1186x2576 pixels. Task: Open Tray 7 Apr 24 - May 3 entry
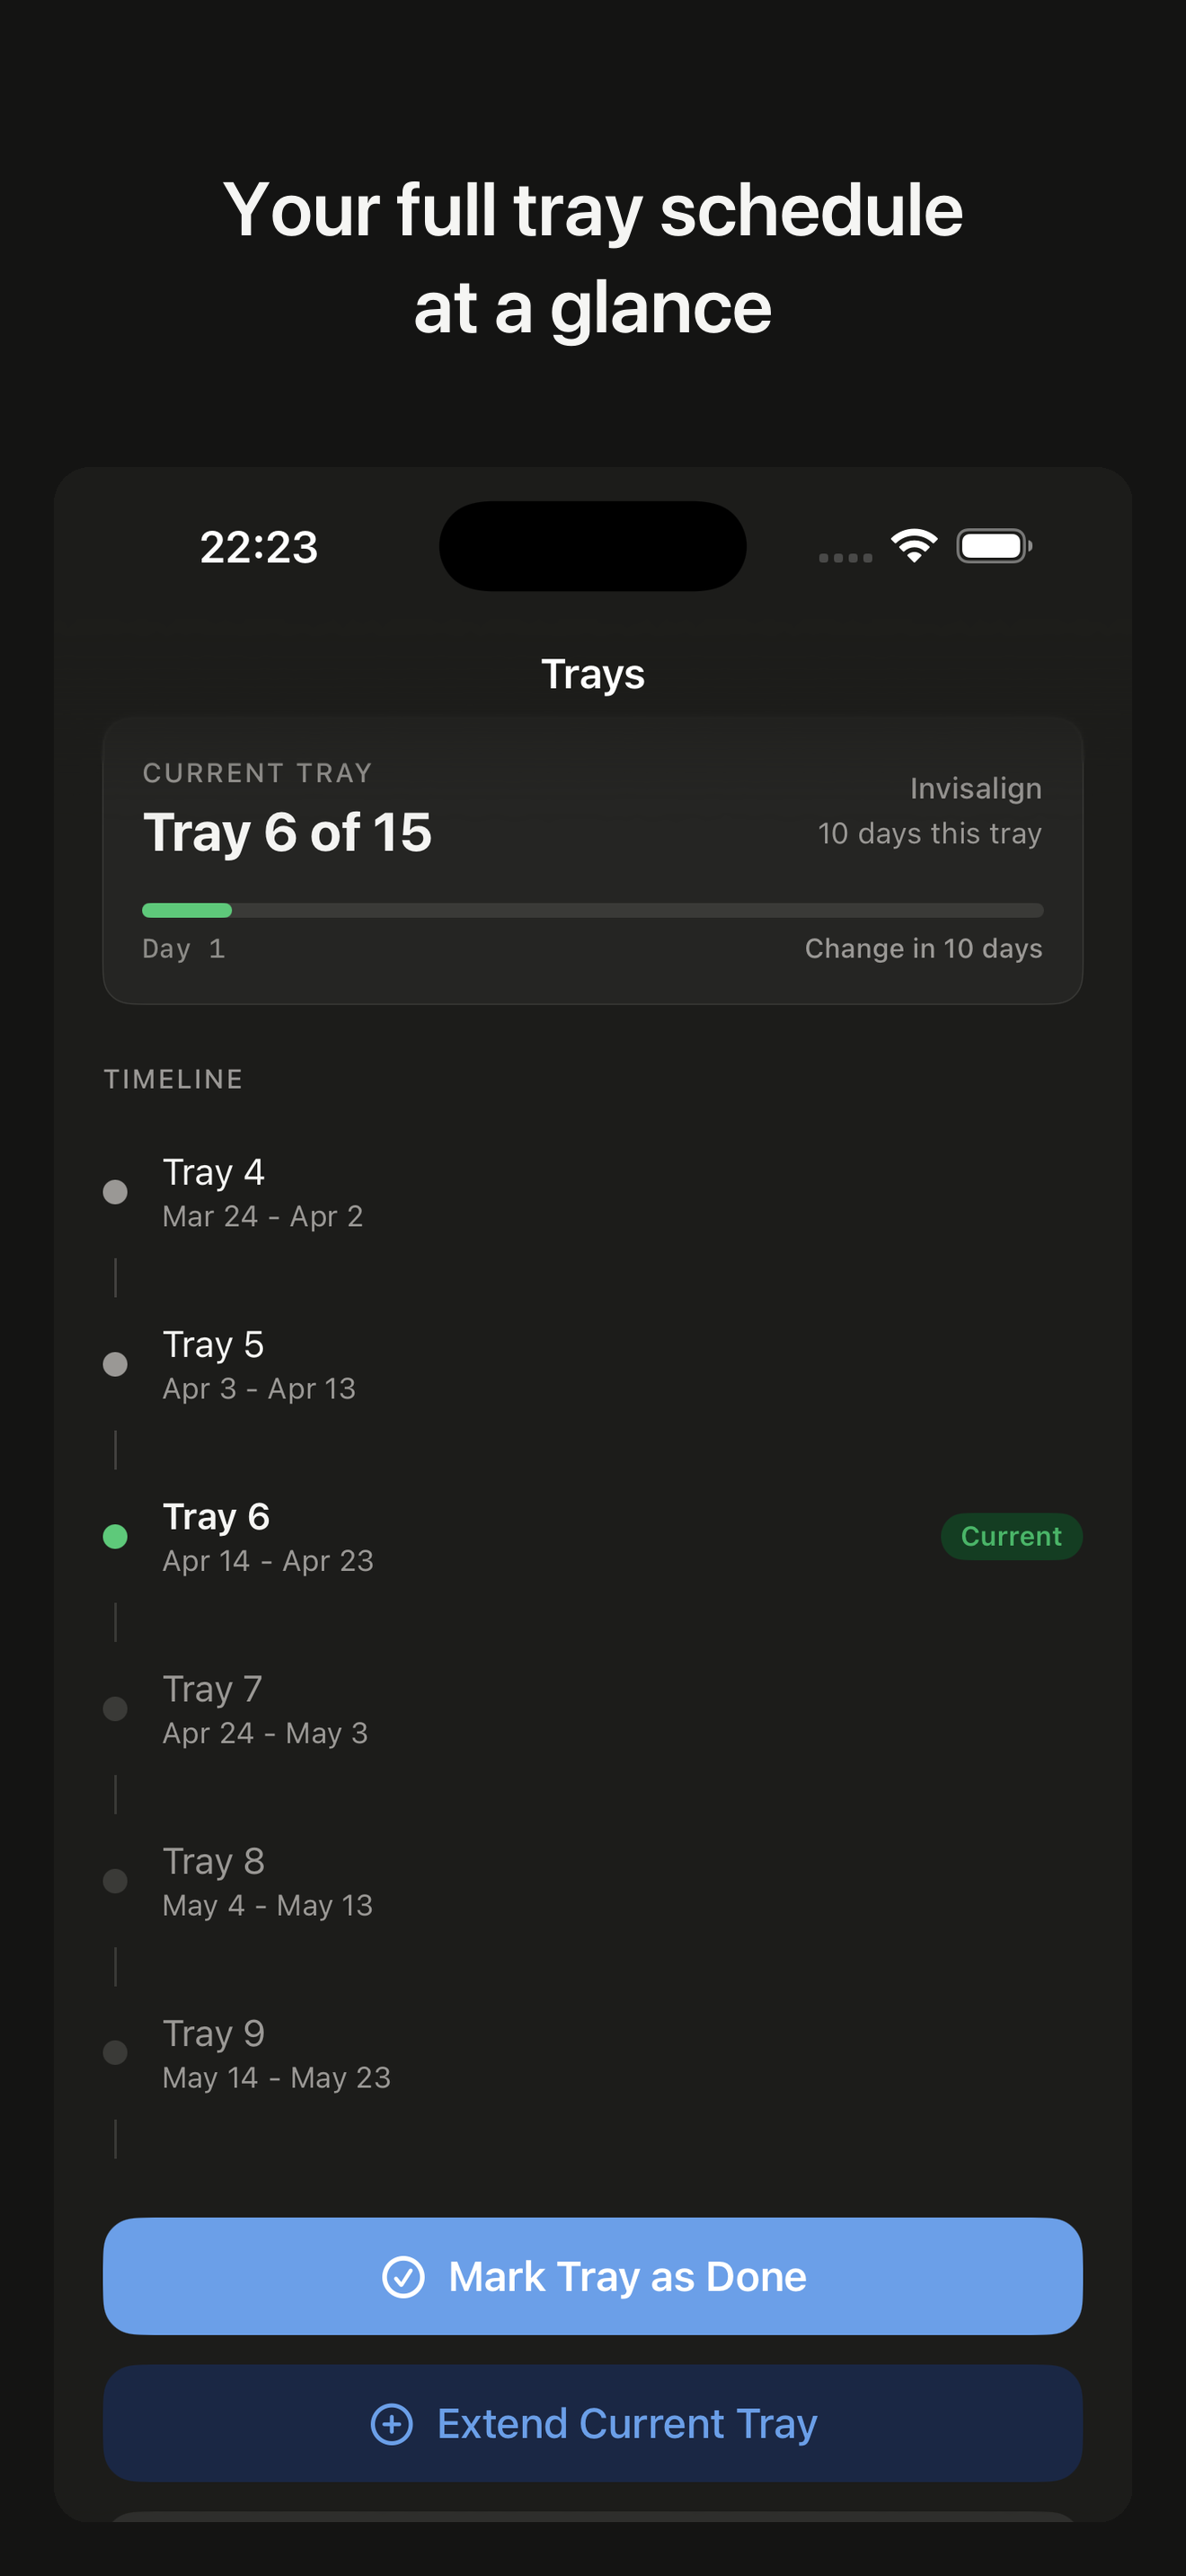coord(265,1710)
